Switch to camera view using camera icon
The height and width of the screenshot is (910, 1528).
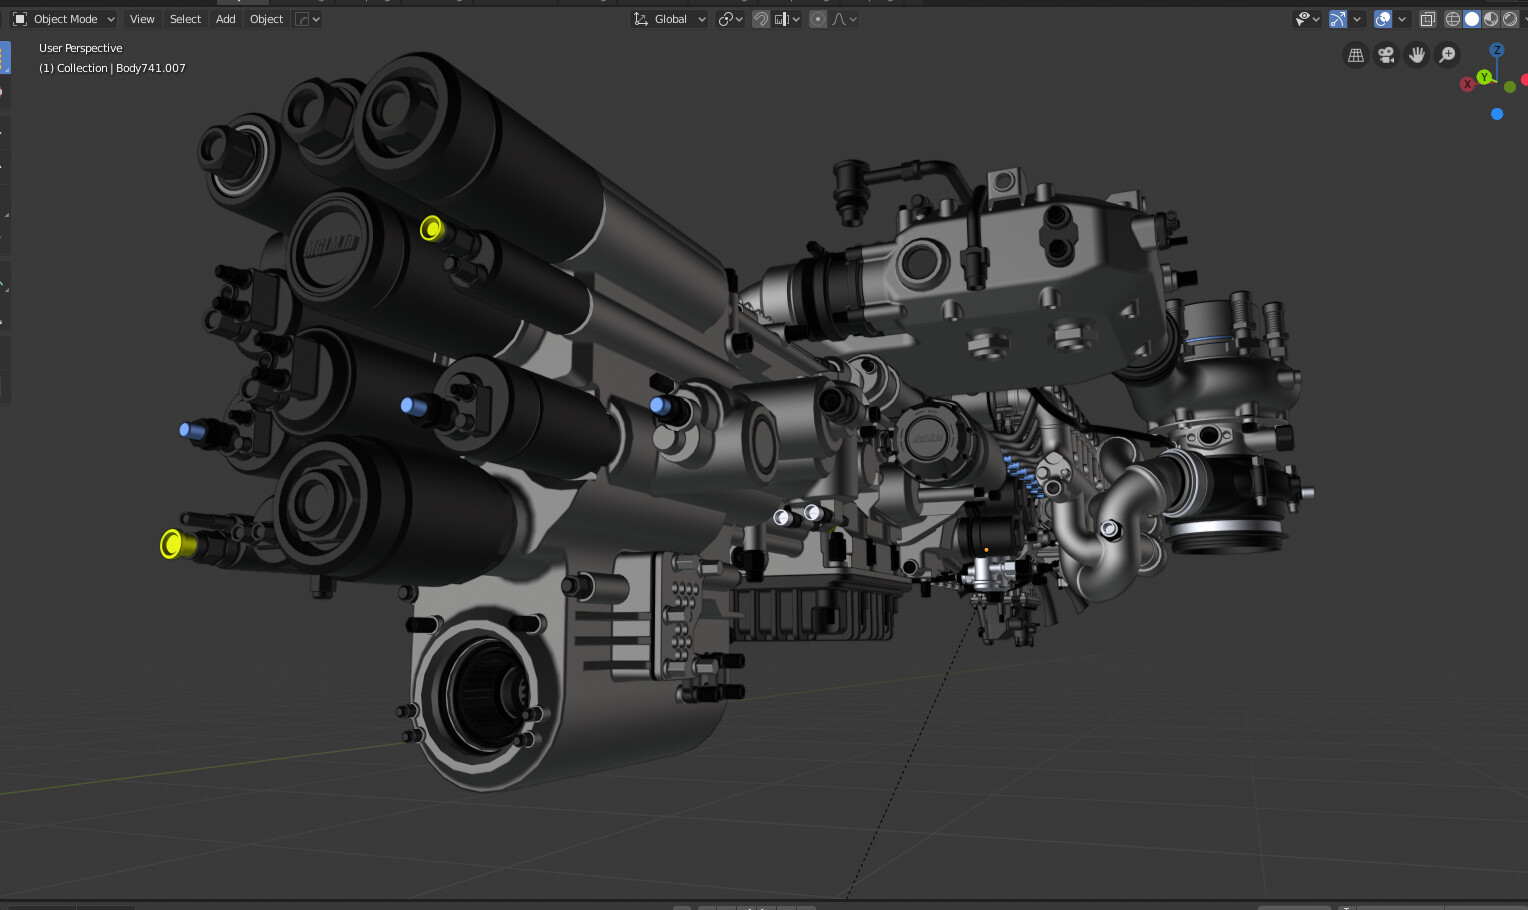click(x=1386, y=55)
